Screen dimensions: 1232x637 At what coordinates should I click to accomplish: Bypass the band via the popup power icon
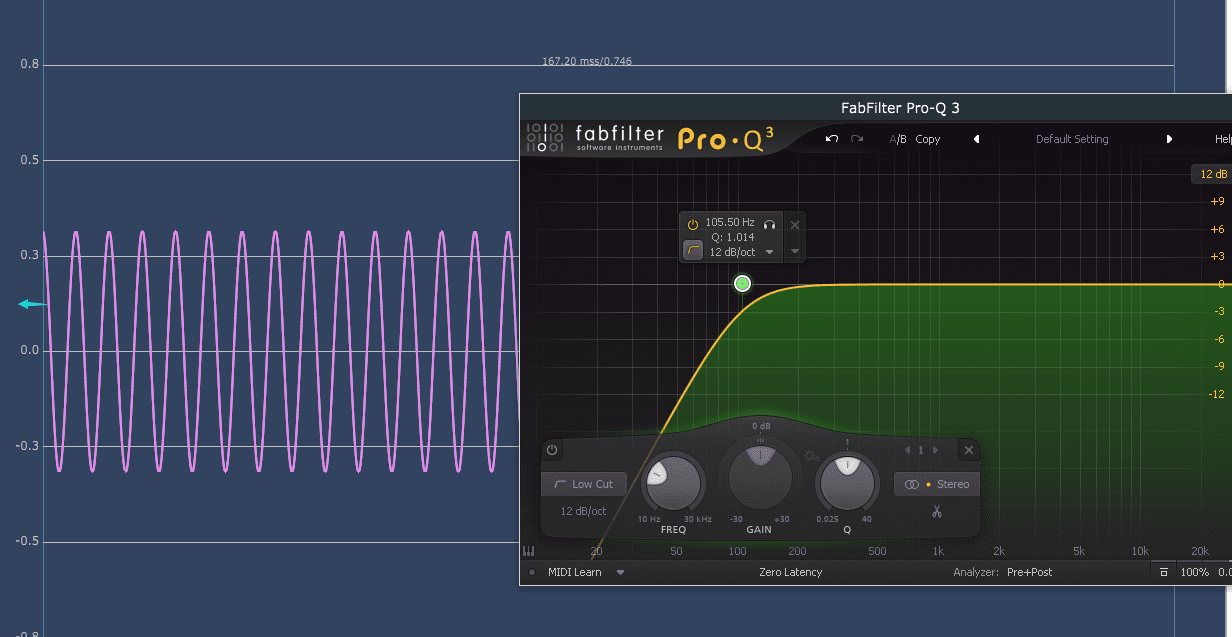(692, 224)
